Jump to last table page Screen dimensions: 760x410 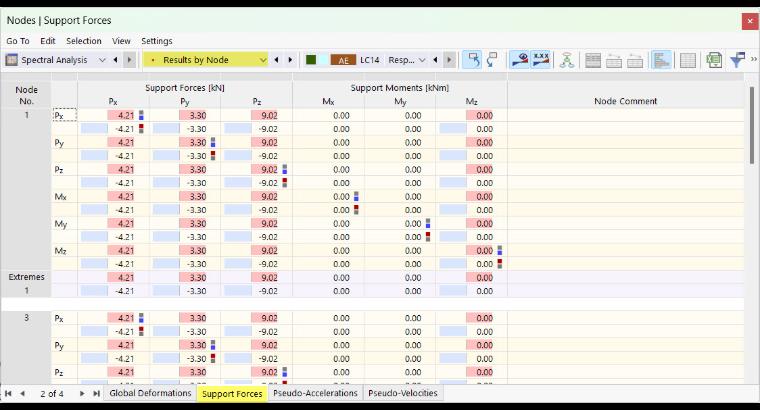(96, 394)
